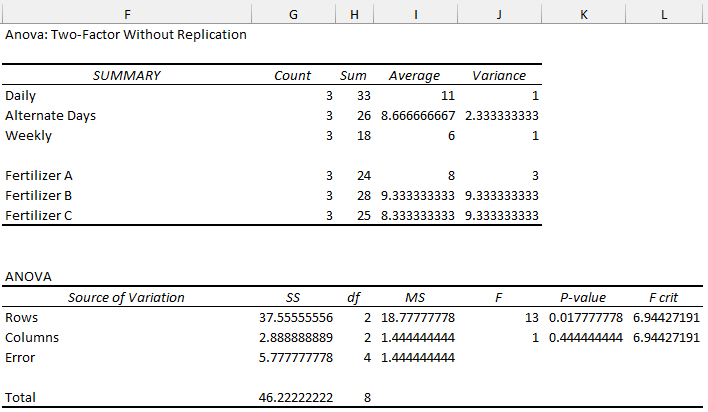Select column K header
This screenshot has height=412, width=708.
point(583,12)
